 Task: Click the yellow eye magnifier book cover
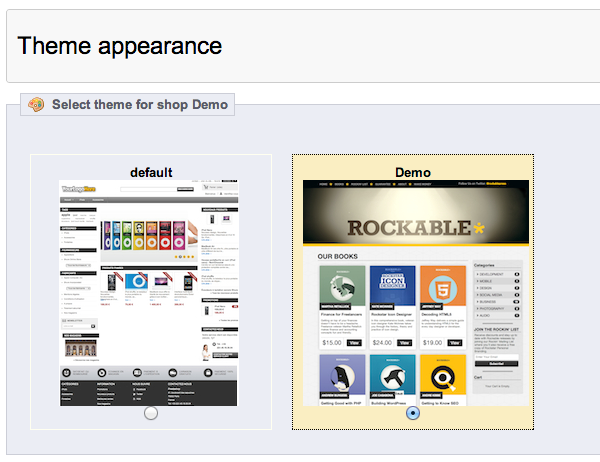pyautogui.click(x=443, y=376)
